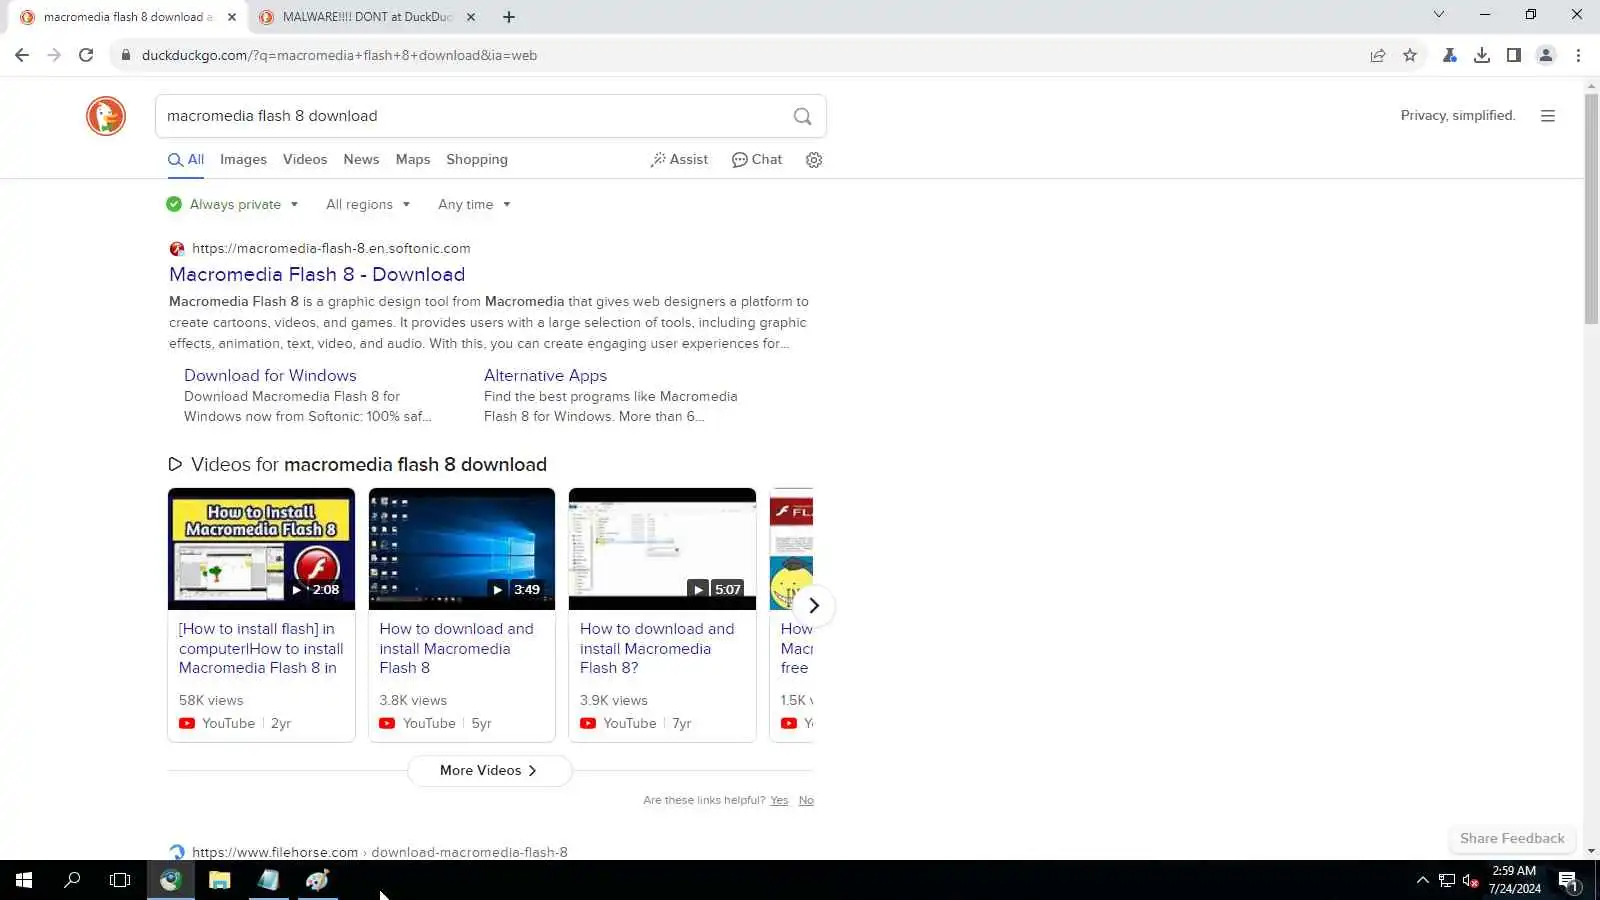This screenshot has height=900, width=1600.
Task: Open Download for Windows sublink
Action: tap(270, 375)
